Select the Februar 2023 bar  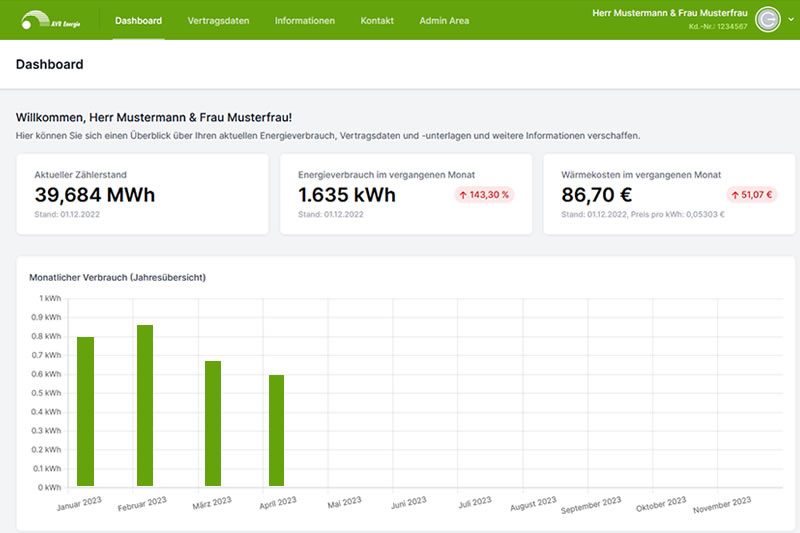point(145,406)
